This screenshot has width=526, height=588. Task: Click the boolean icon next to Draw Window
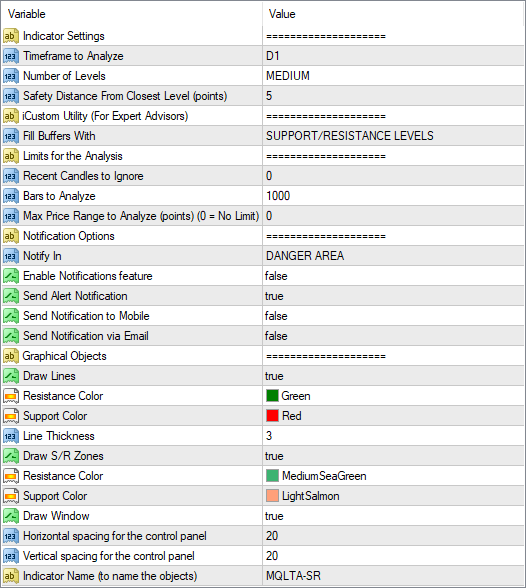pos(10,516)
